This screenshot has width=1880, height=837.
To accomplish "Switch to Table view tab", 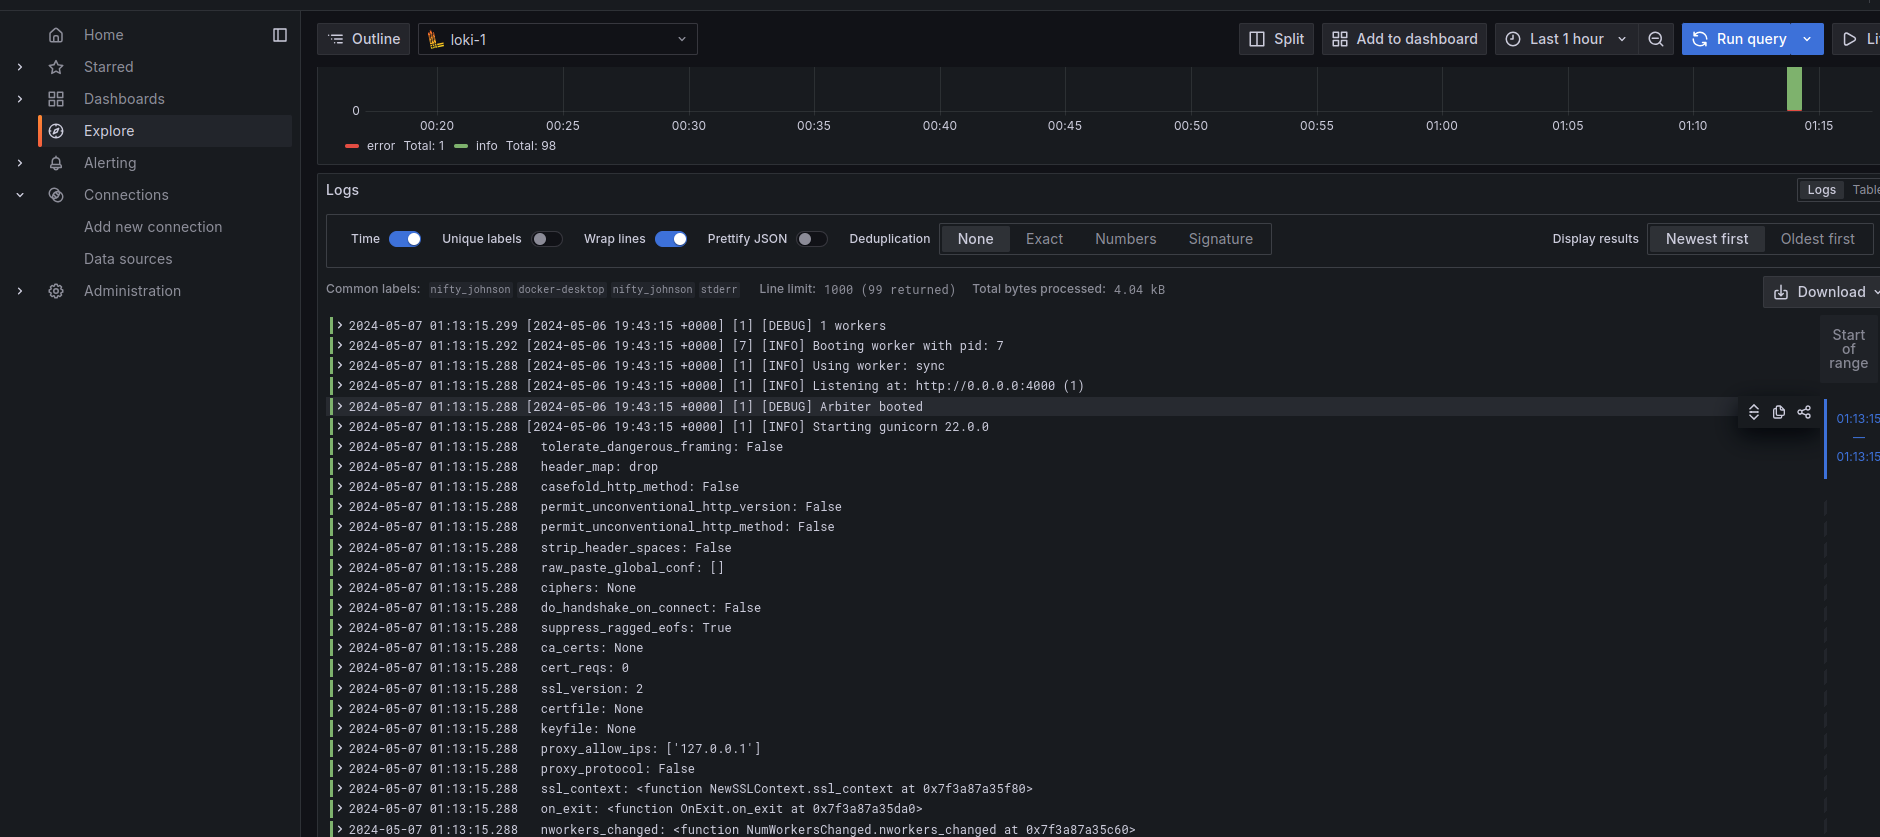I will coord(1865,190).
